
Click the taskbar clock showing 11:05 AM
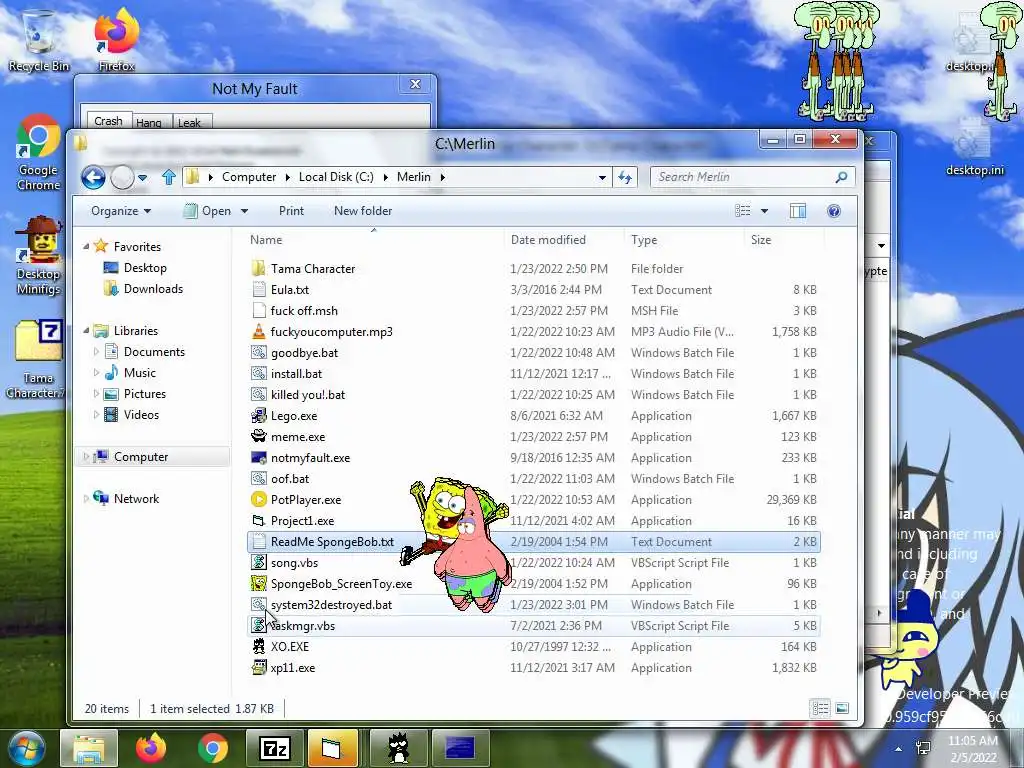972,748
